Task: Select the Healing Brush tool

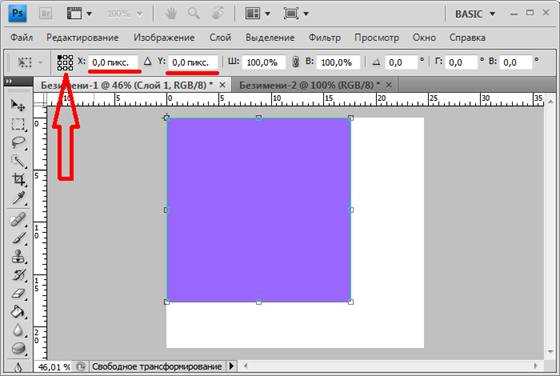Action: pos(18,219)
